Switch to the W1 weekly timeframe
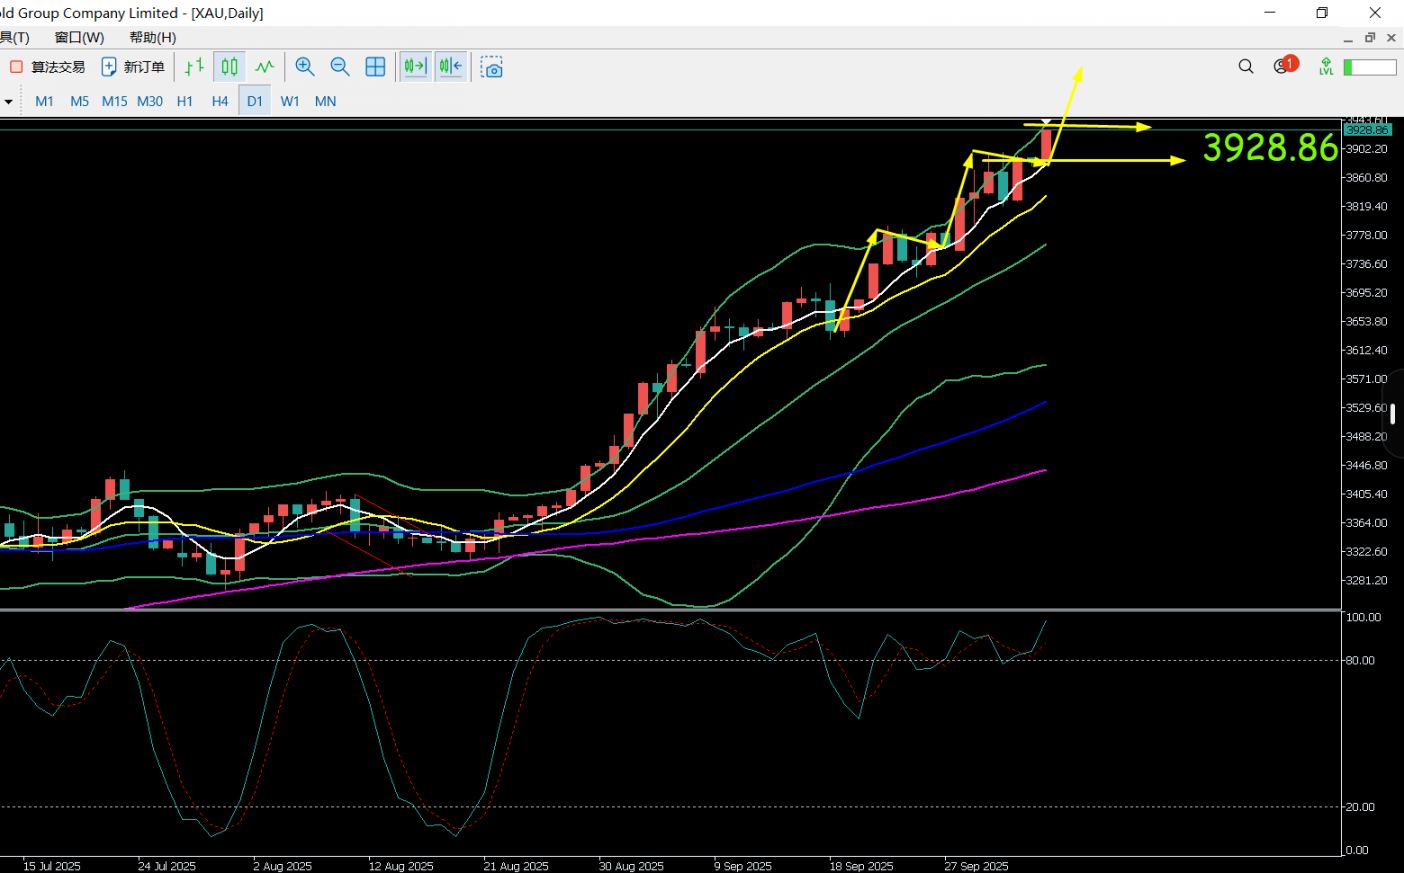 tap(290, 101)
